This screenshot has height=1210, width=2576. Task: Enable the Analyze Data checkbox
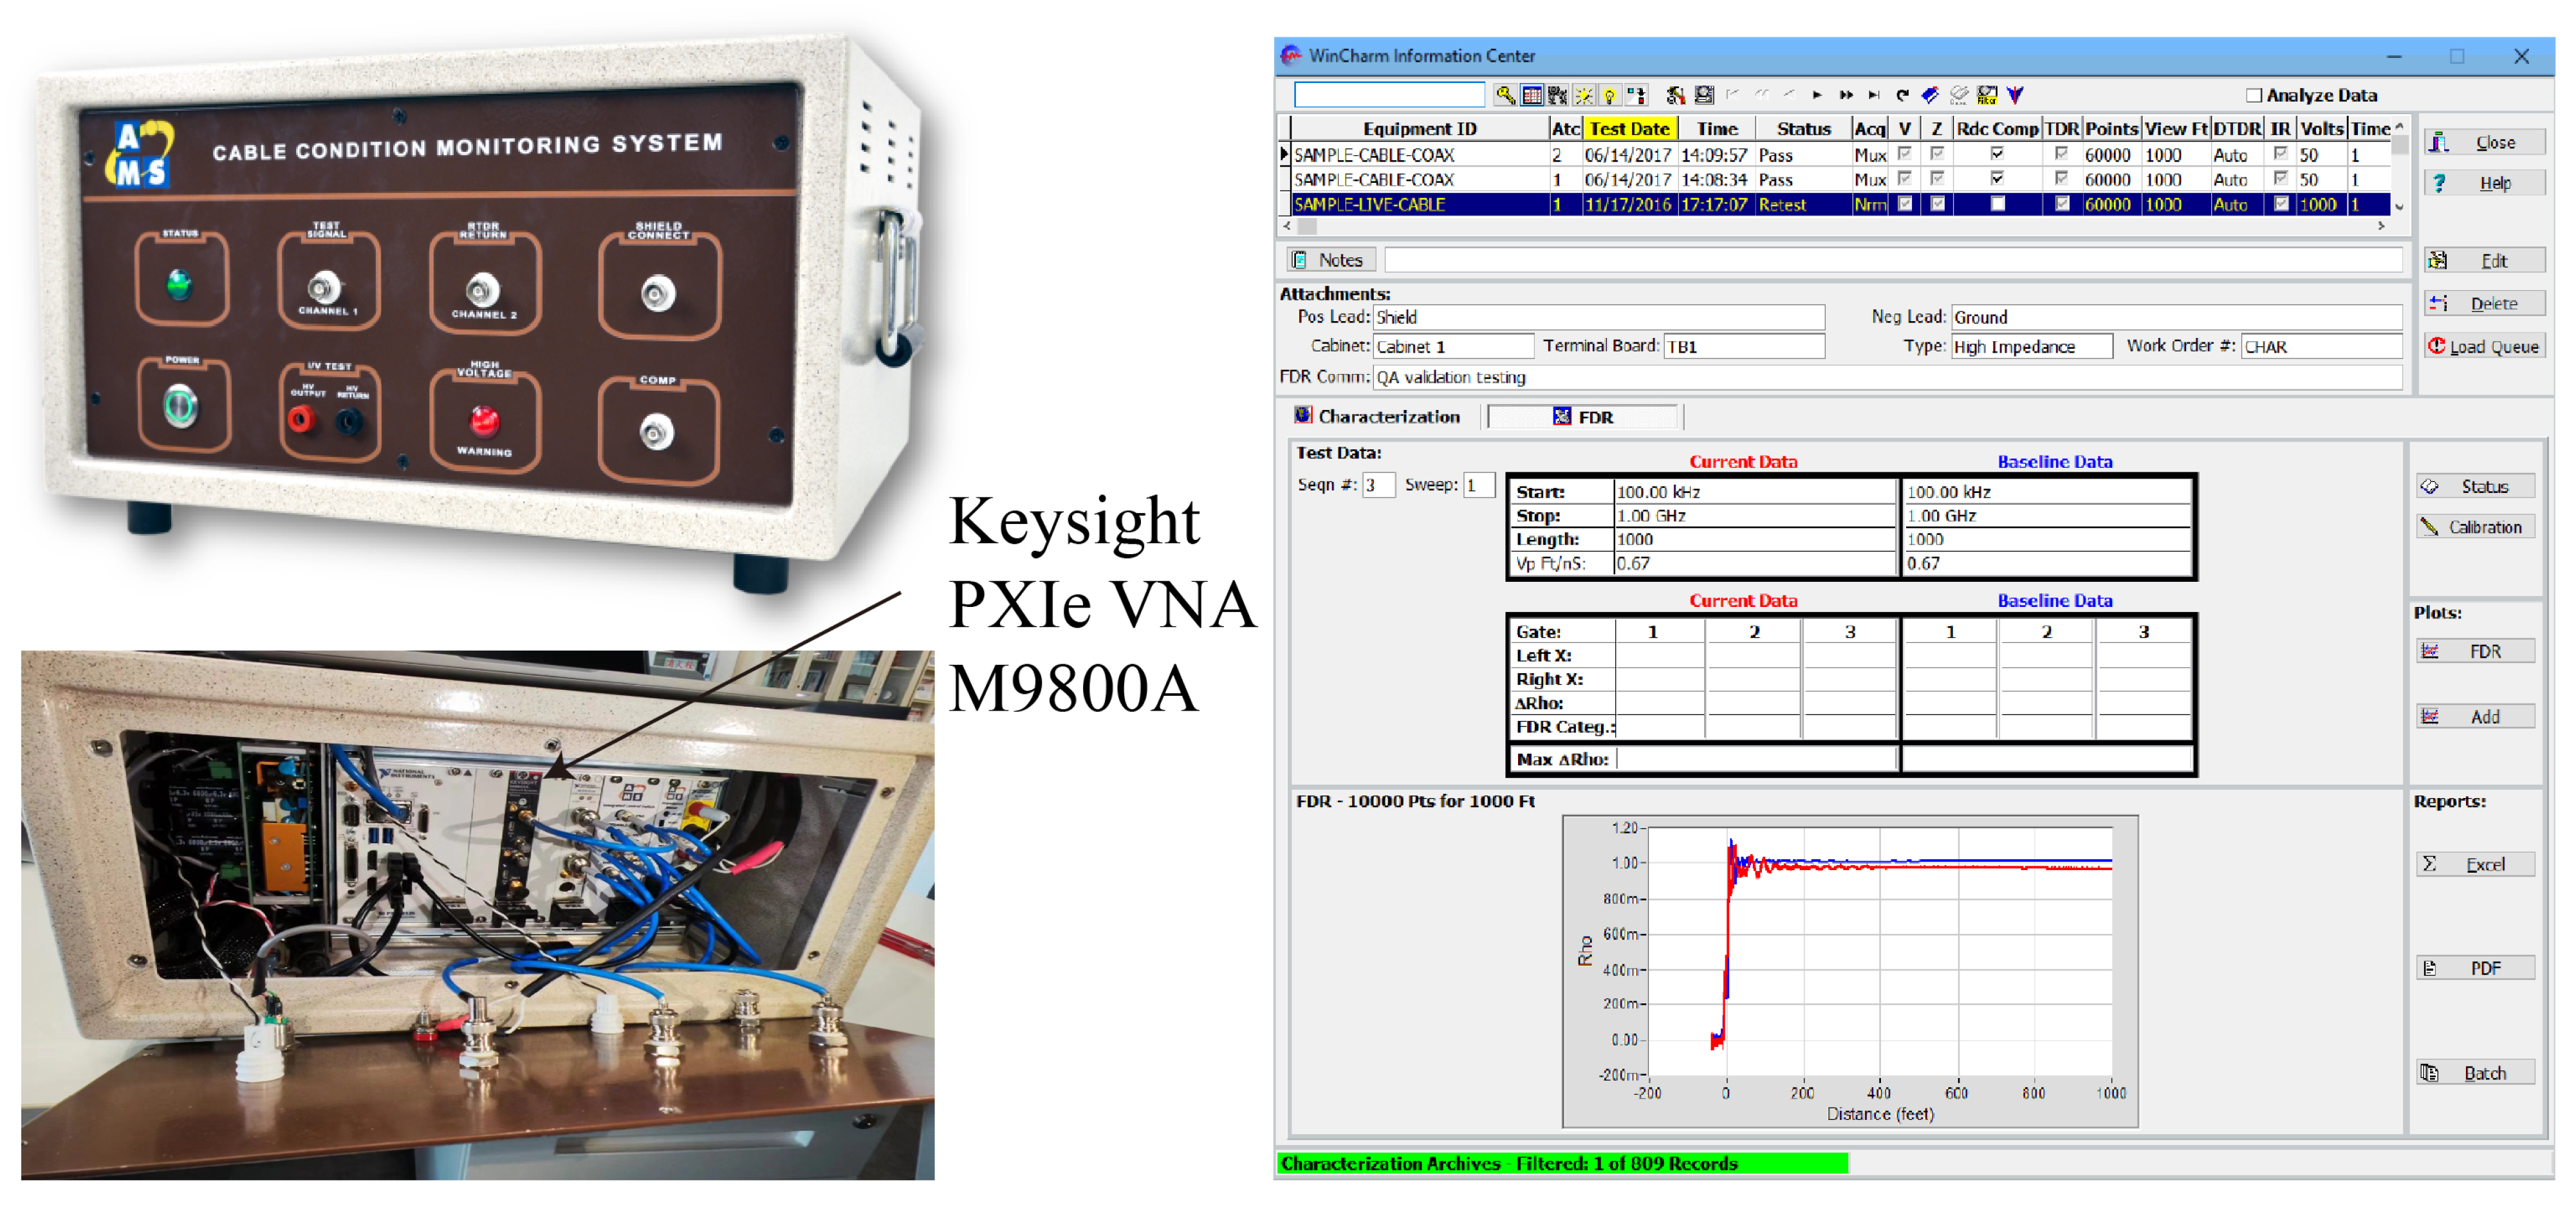[x=2254, y=95]
